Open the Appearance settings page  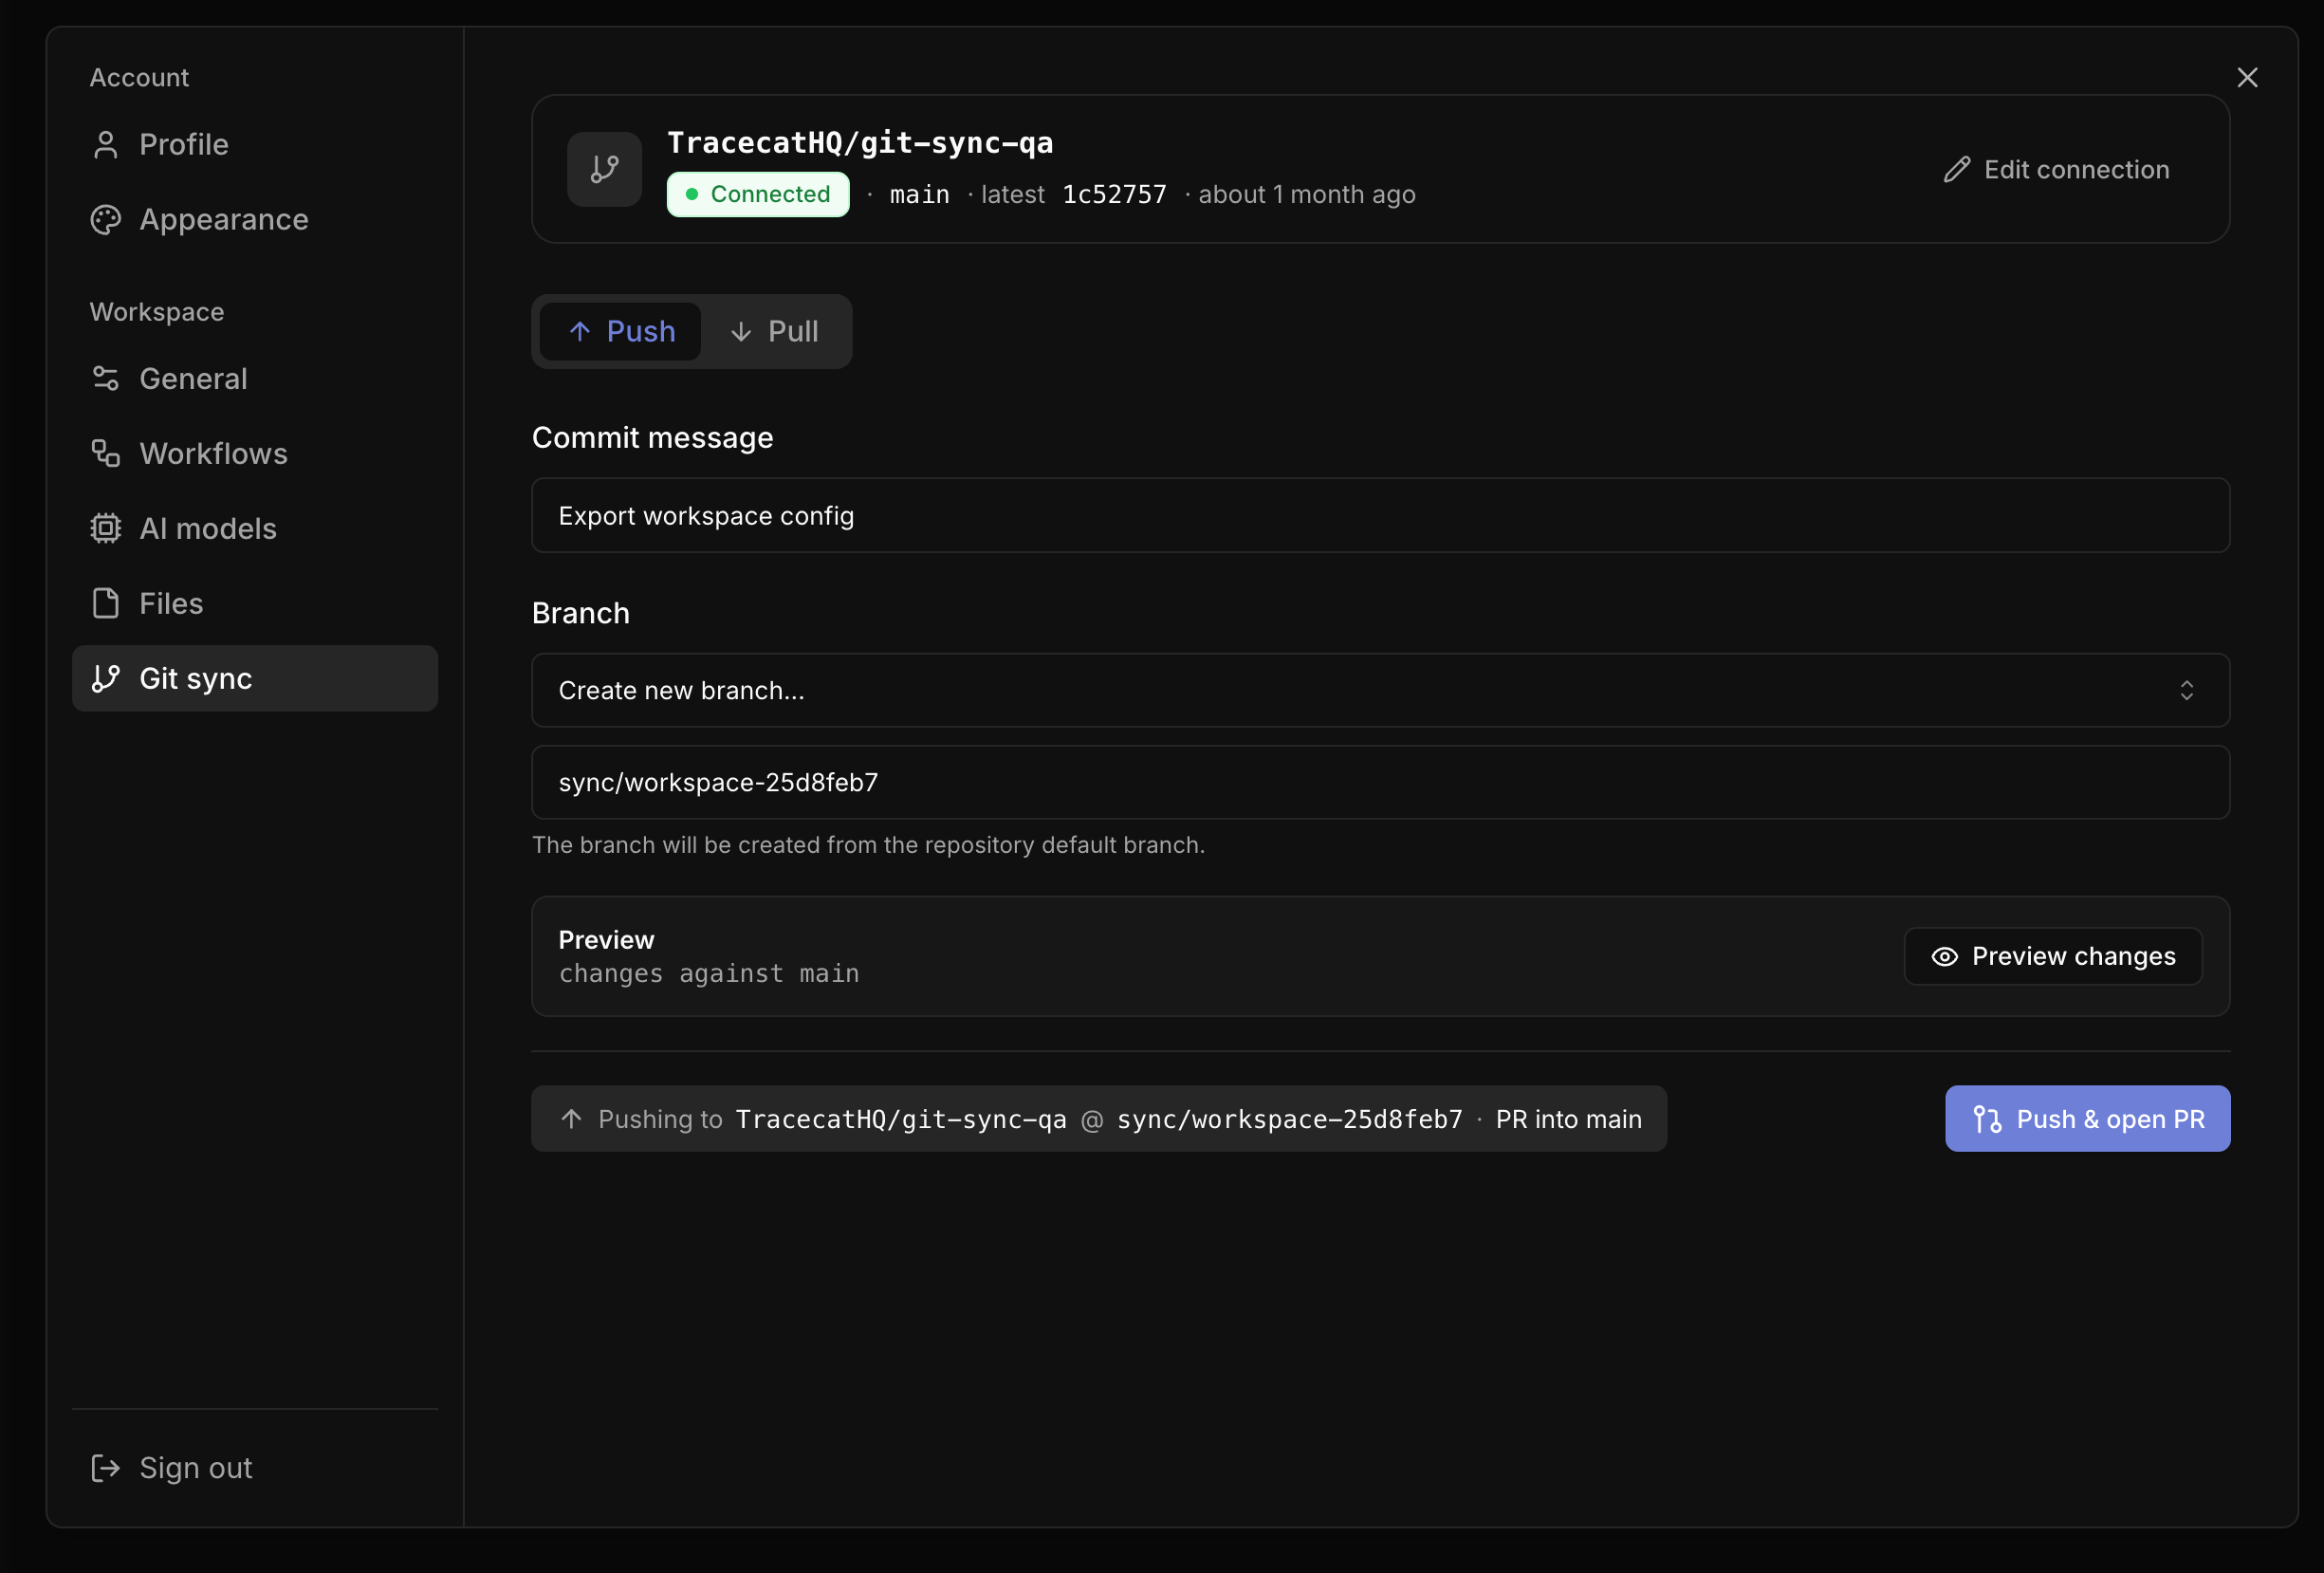(255, 220)
